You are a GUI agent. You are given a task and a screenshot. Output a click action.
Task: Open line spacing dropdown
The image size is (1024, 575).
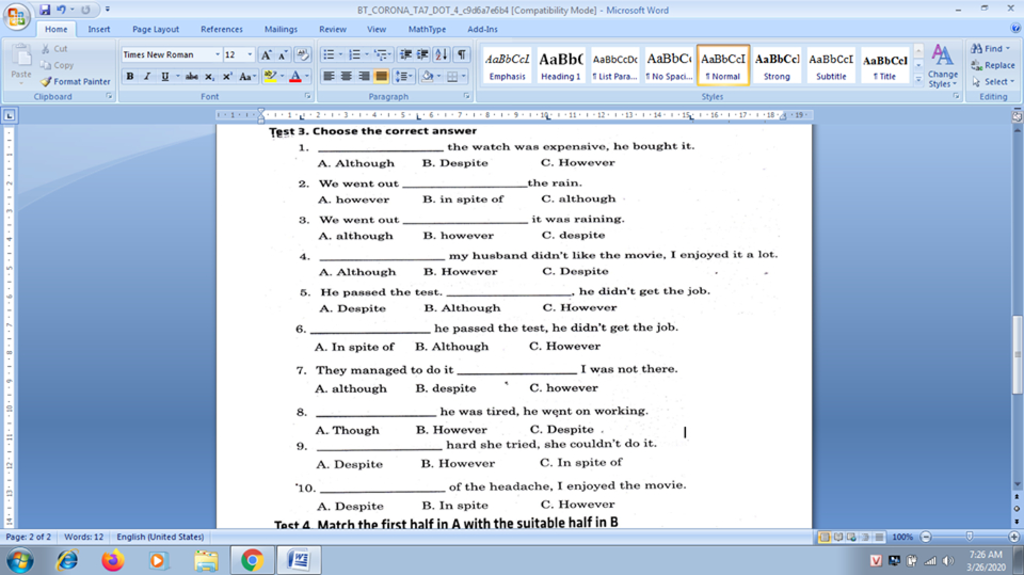tap(404, 76)
